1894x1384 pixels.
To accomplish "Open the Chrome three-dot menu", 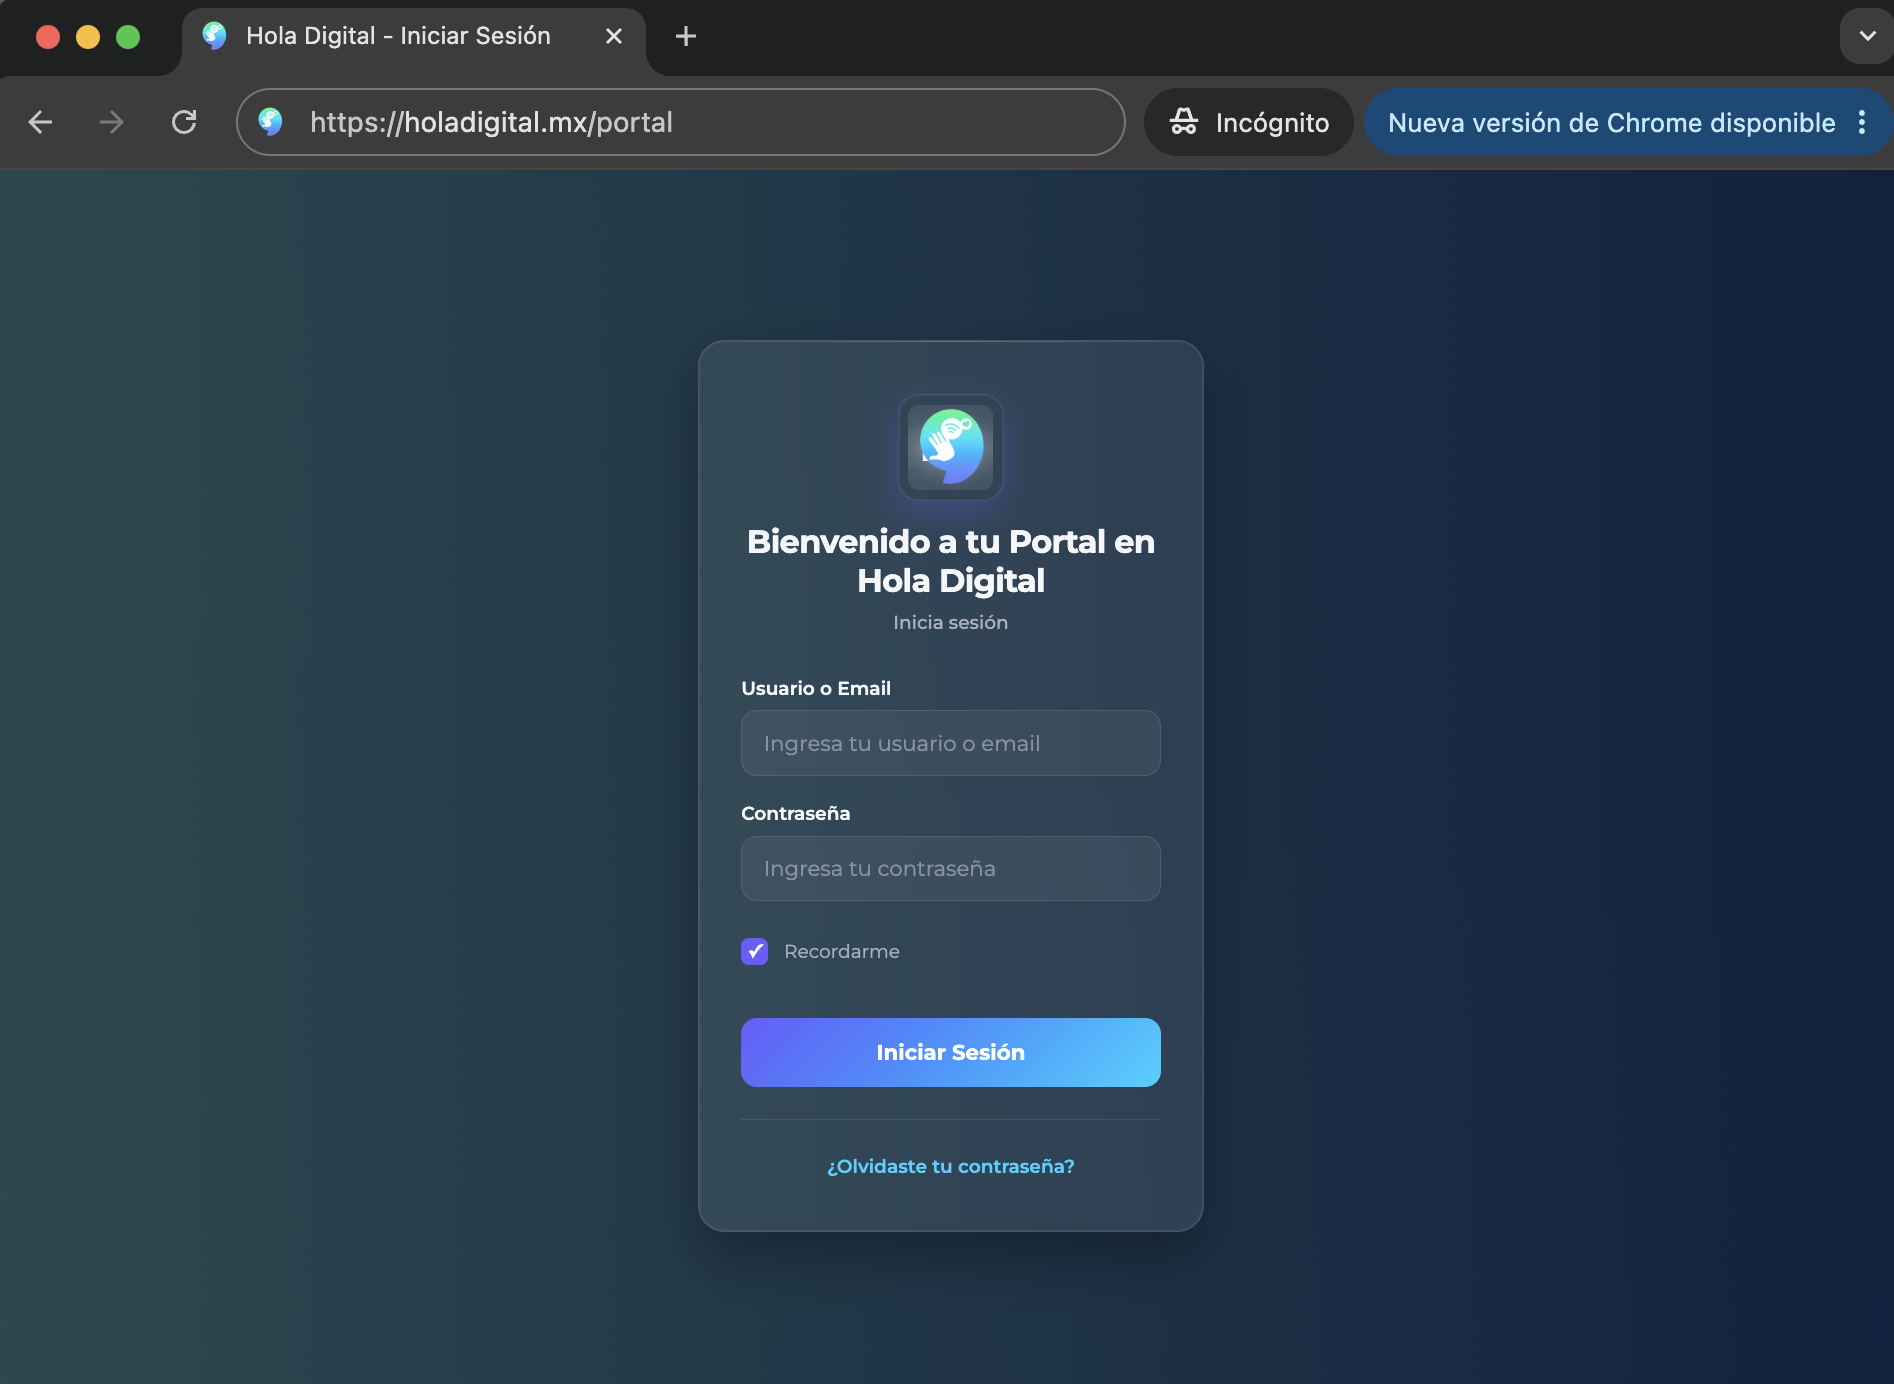I will [x=1862, y=122].
